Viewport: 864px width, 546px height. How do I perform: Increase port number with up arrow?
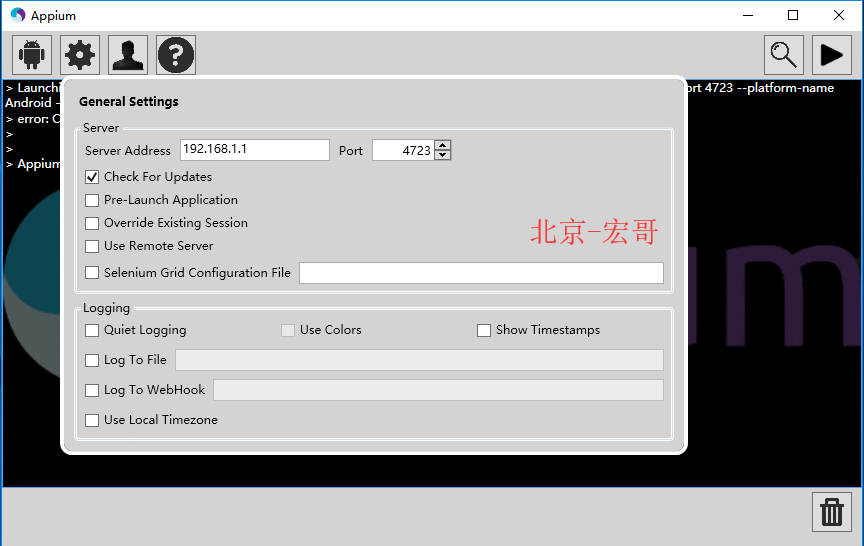pyautogui.click(x=442, y=145)
